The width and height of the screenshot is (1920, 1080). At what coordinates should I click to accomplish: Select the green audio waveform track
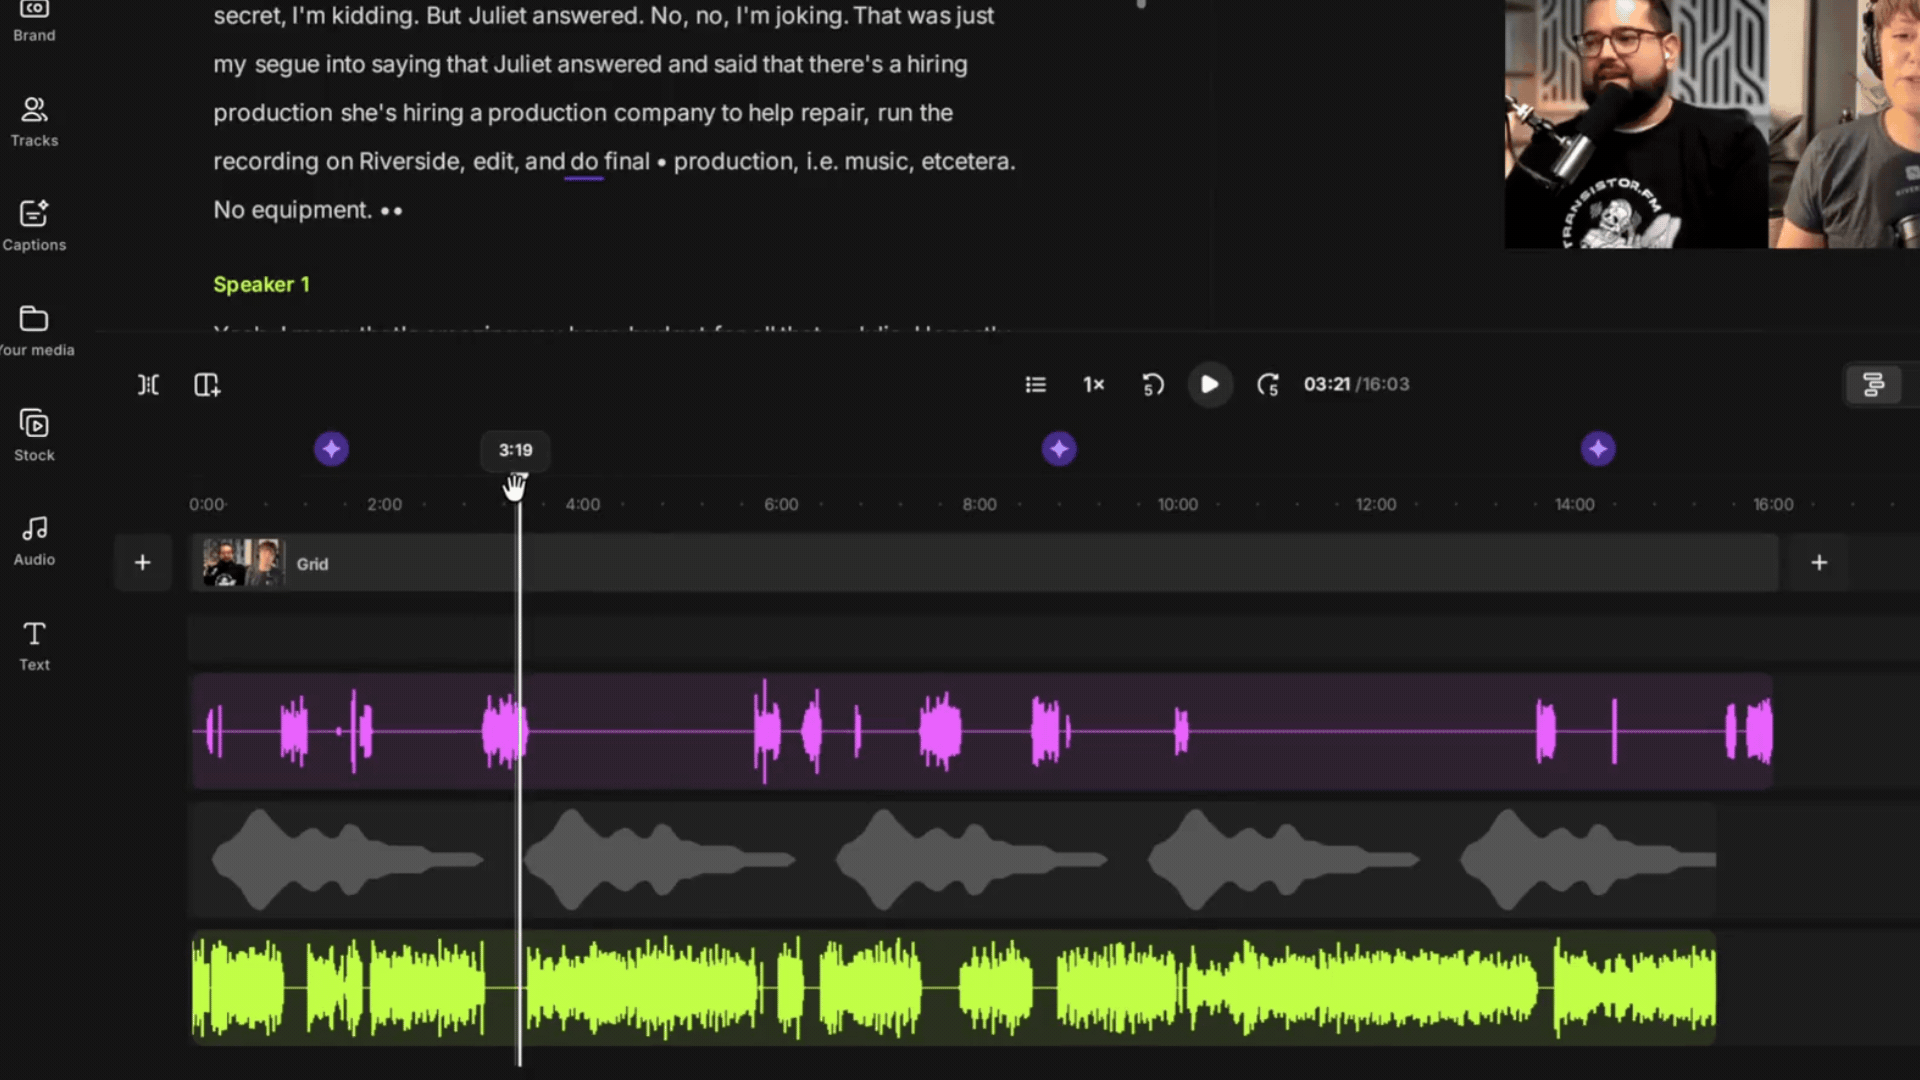click(953, 988)
